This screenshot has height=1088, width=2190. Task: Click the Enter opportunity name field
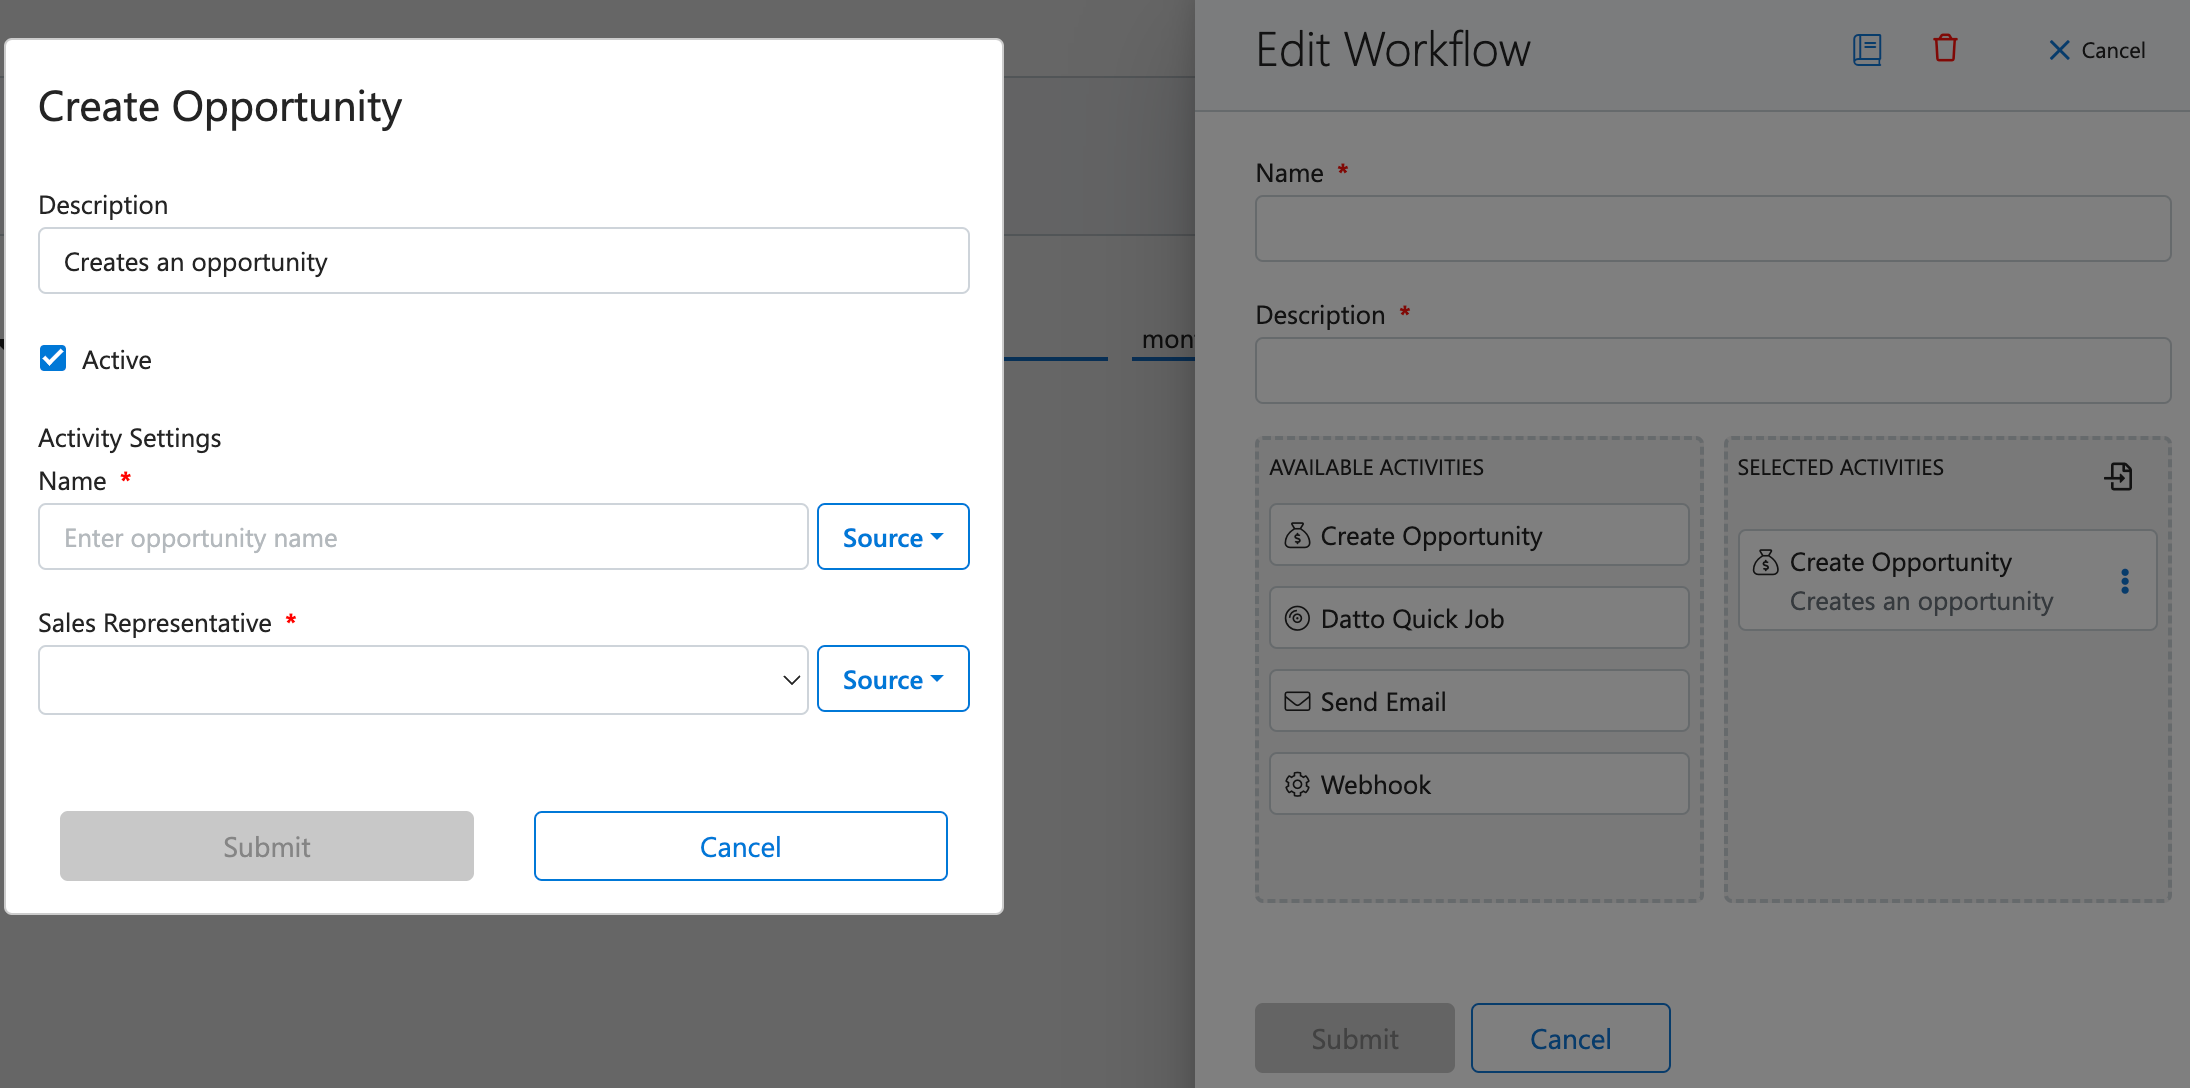pos(423,537)
